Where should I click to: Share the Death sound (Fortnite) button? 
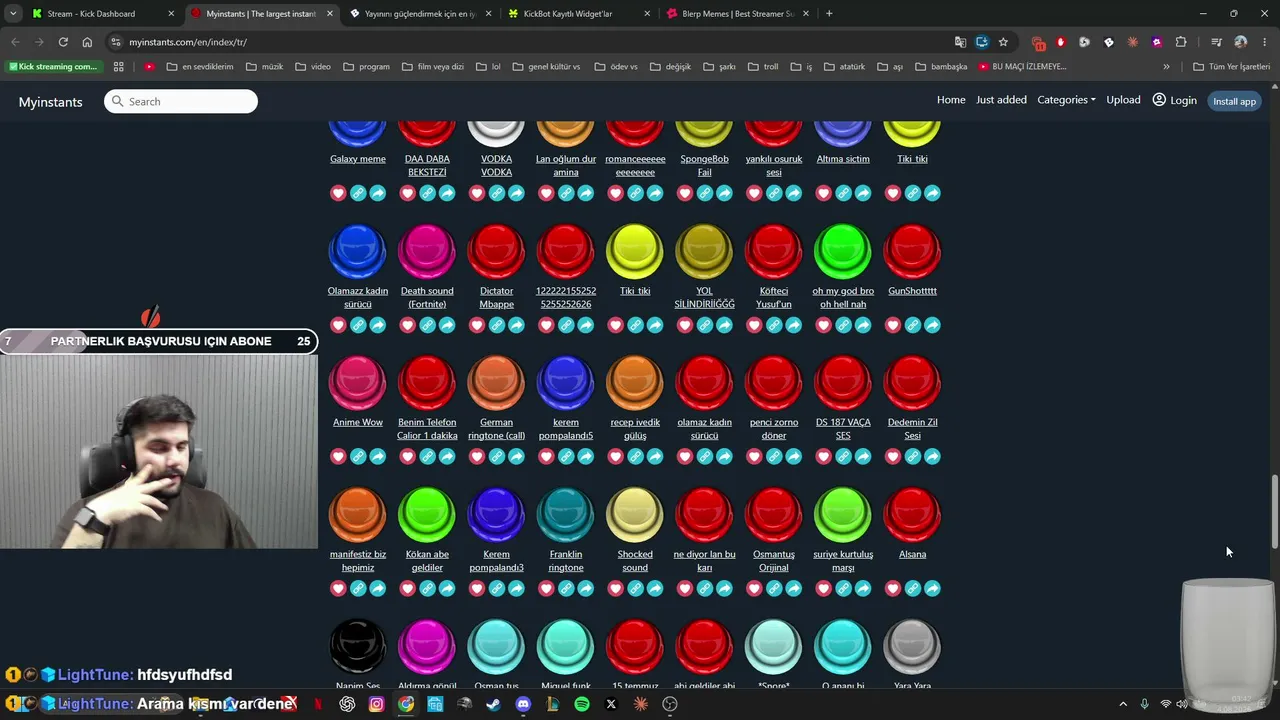click(447, 325)
